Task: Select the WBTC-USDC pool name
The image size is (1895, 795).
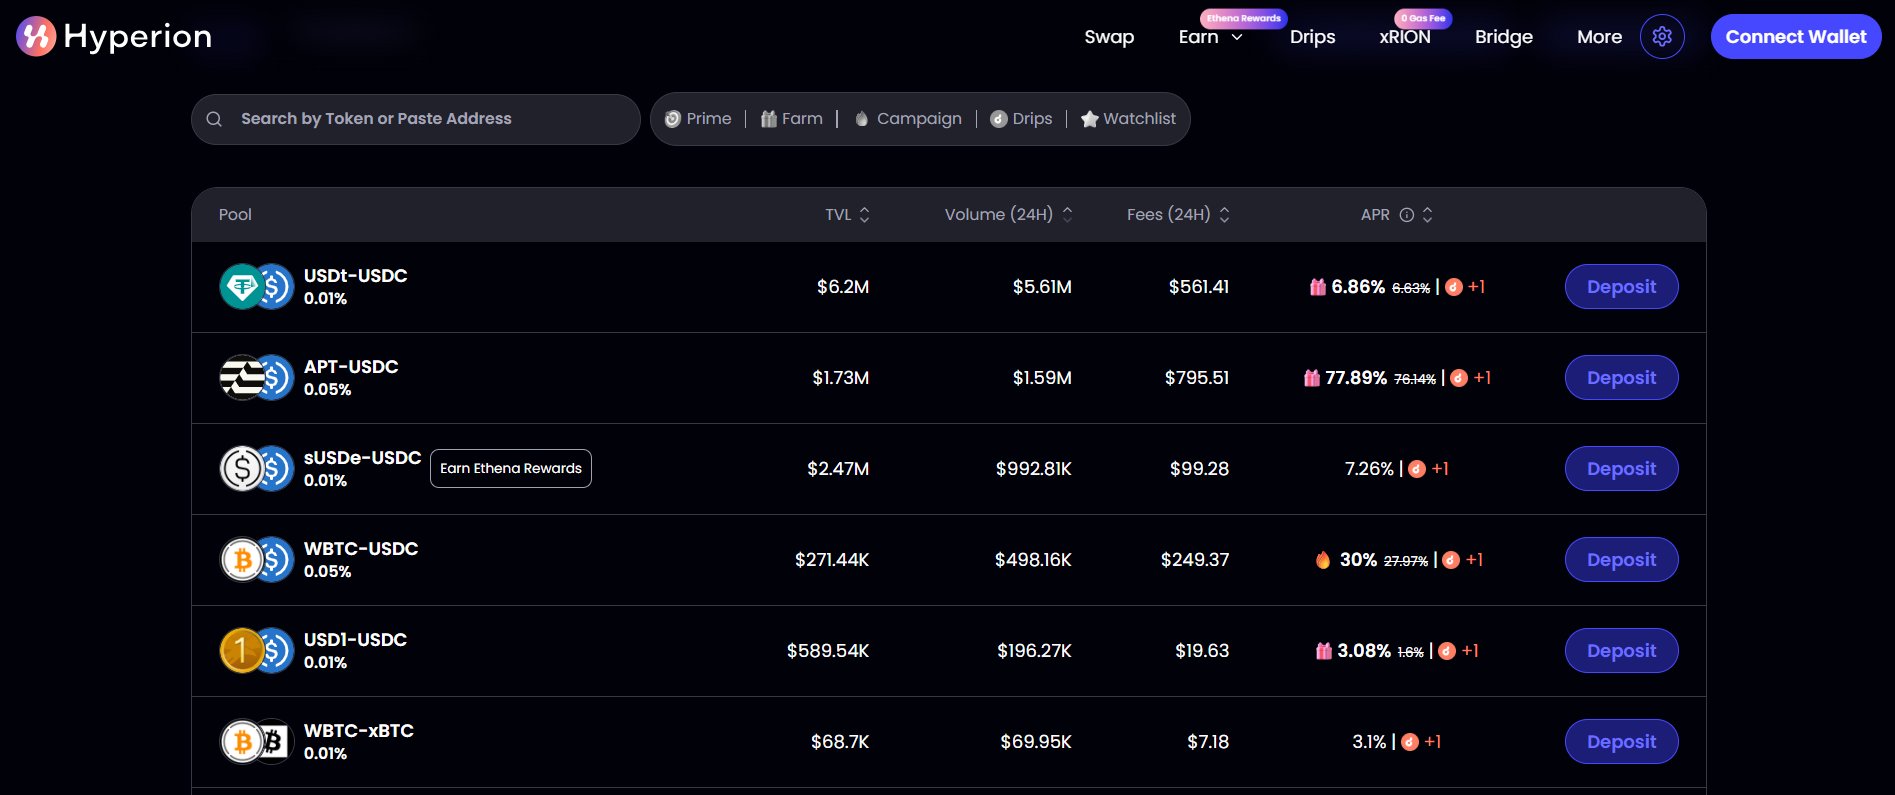Action: pos(361,549)
